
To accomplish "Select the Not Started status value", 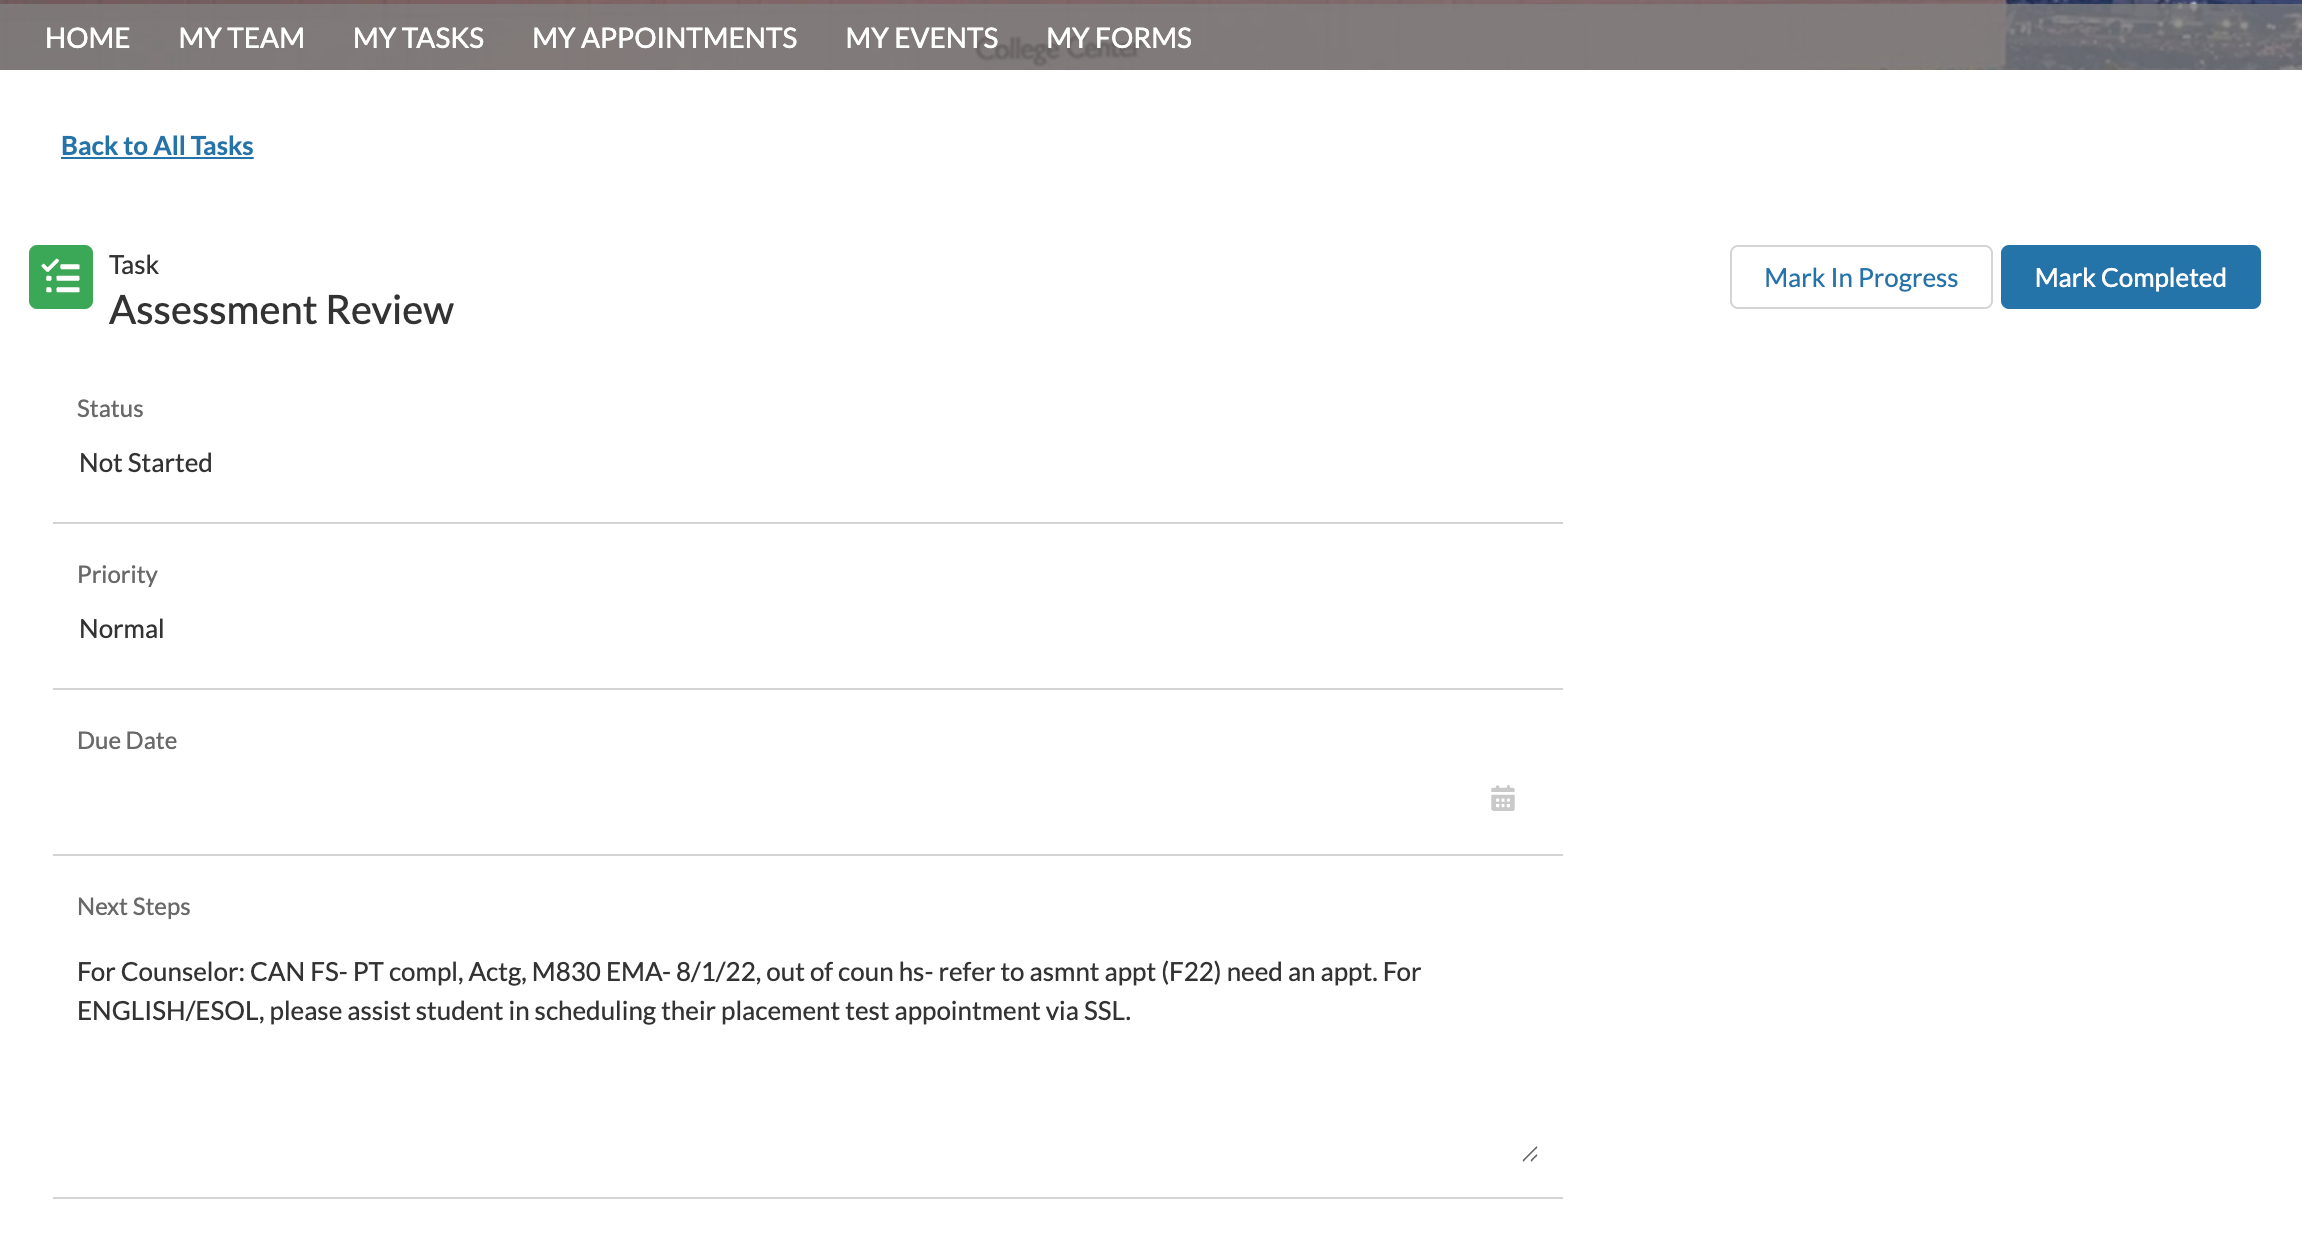I will 146,463.
